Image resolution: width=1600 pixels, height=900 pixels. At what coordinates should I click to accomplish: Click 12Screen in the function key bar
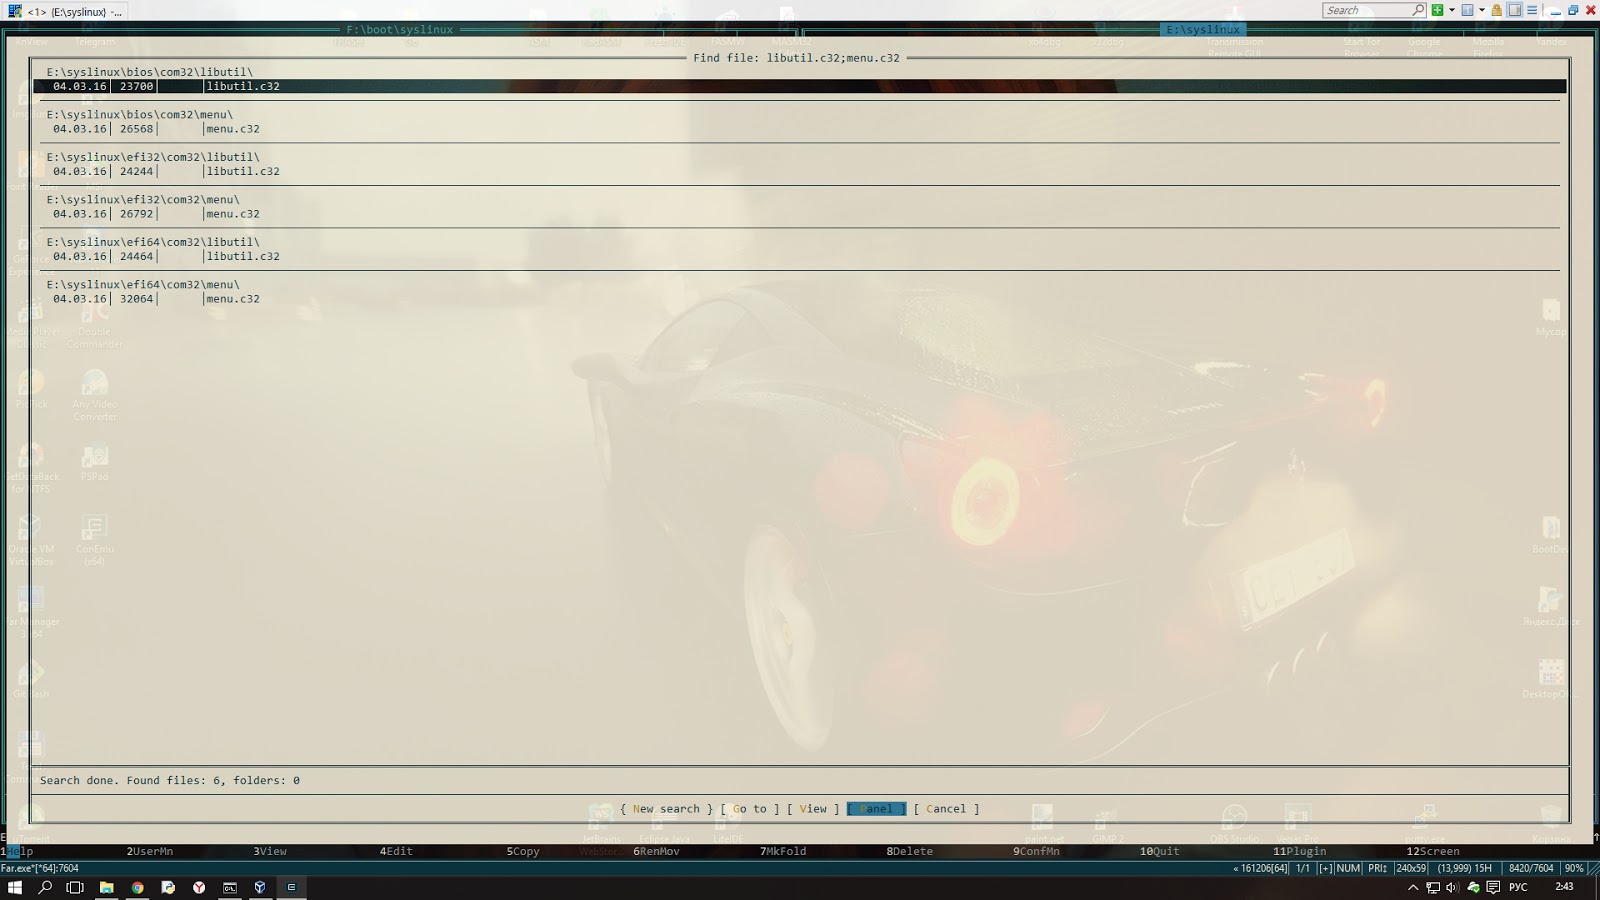coord(1433,852)
